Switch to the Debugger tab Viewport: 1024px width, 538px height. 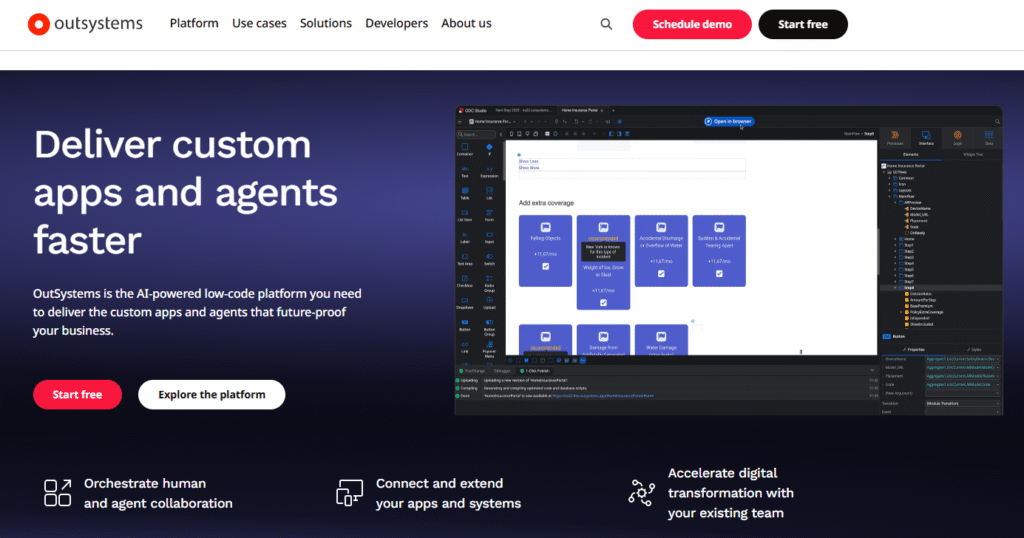tap(502, 371)
